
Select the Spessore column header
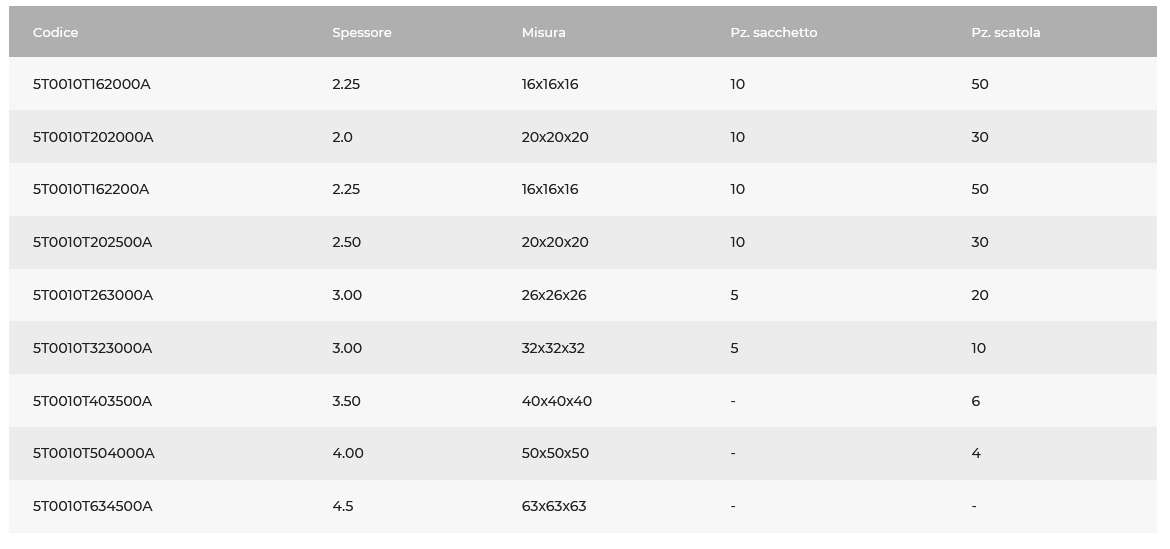pyautogui.click(x=362, y=33)
